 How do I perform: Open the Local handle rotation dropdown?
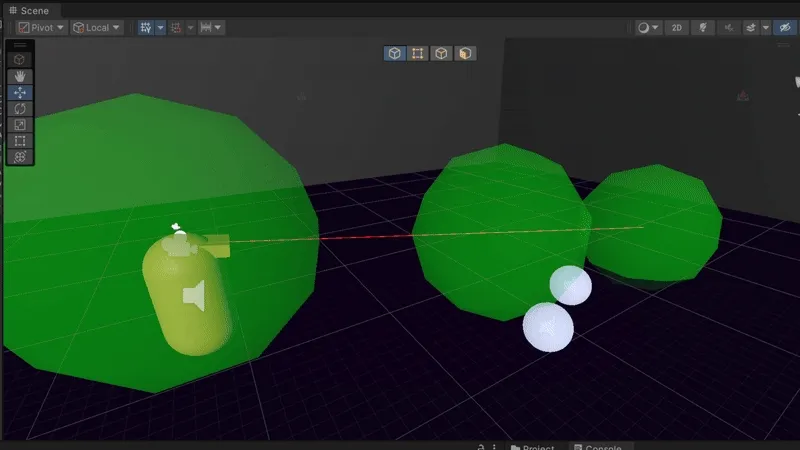click(96, 28)
